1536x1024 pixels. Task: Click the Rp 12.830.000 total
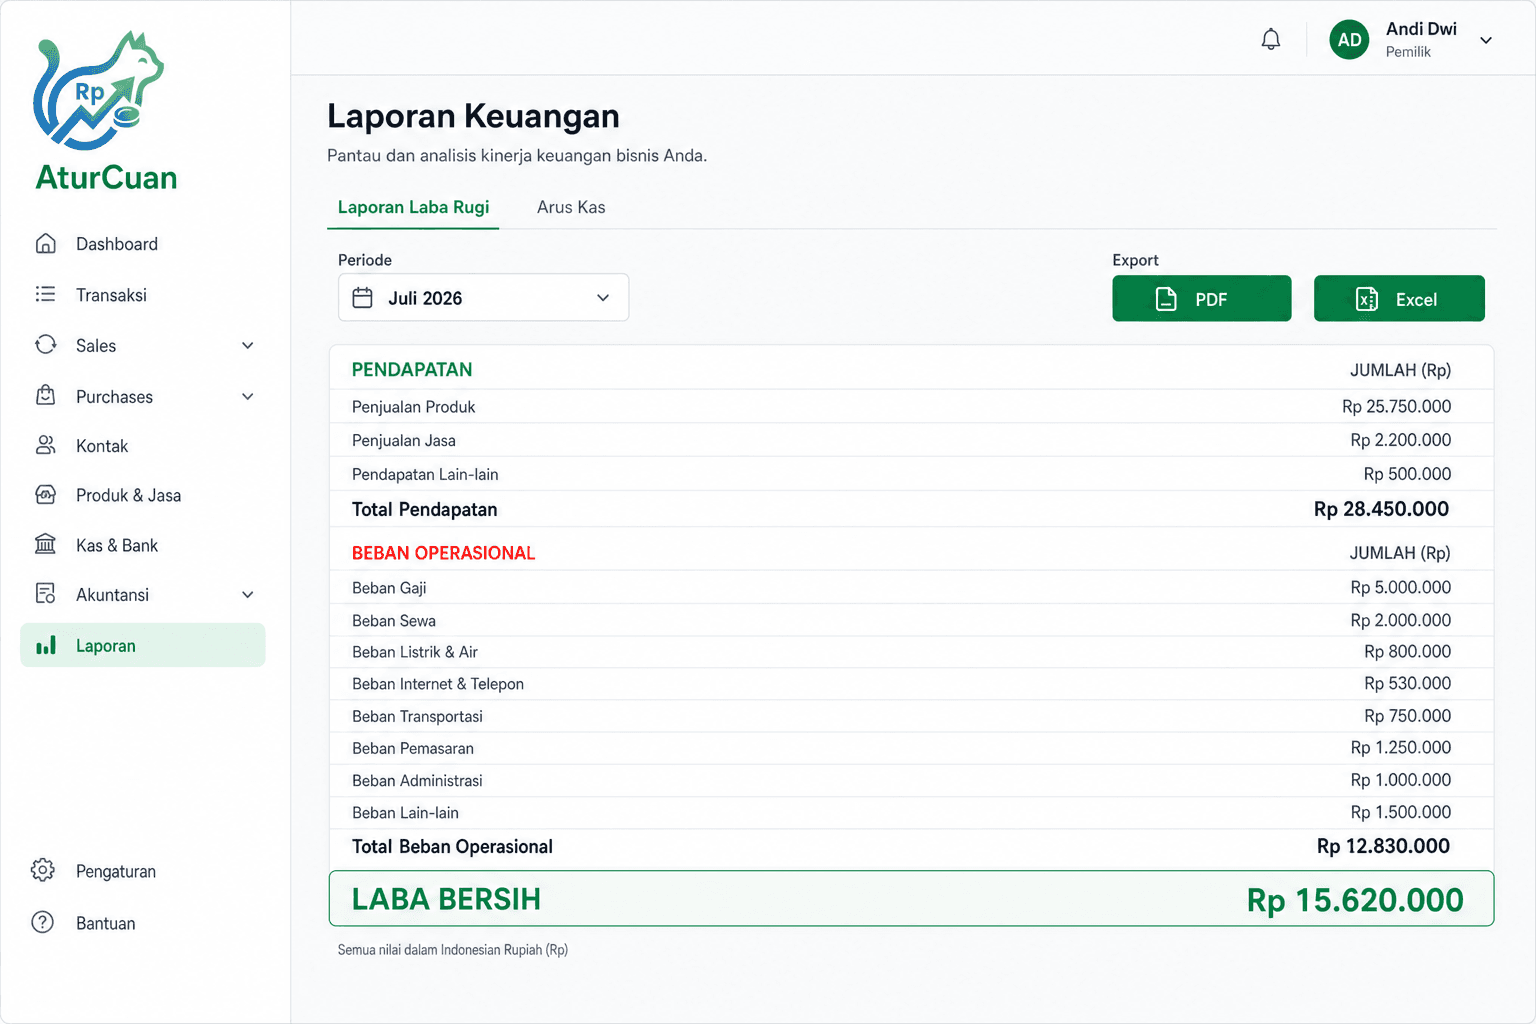tap(1383, 846)
